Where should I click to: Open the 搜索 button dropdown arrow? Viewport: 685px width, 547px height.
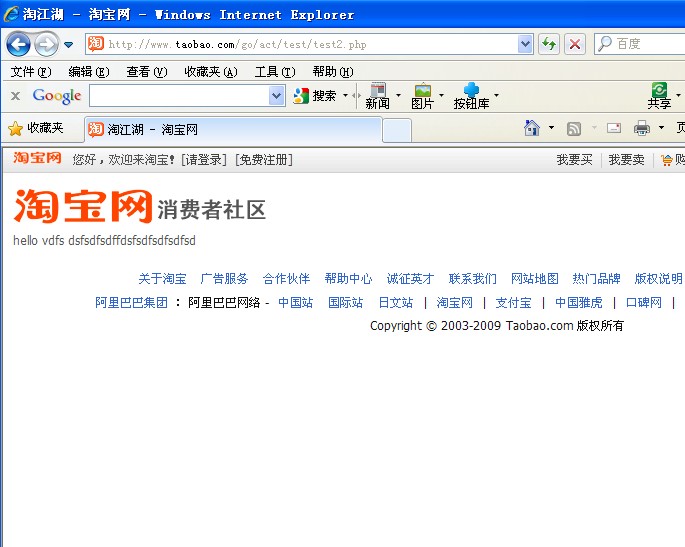coord(345,95)
